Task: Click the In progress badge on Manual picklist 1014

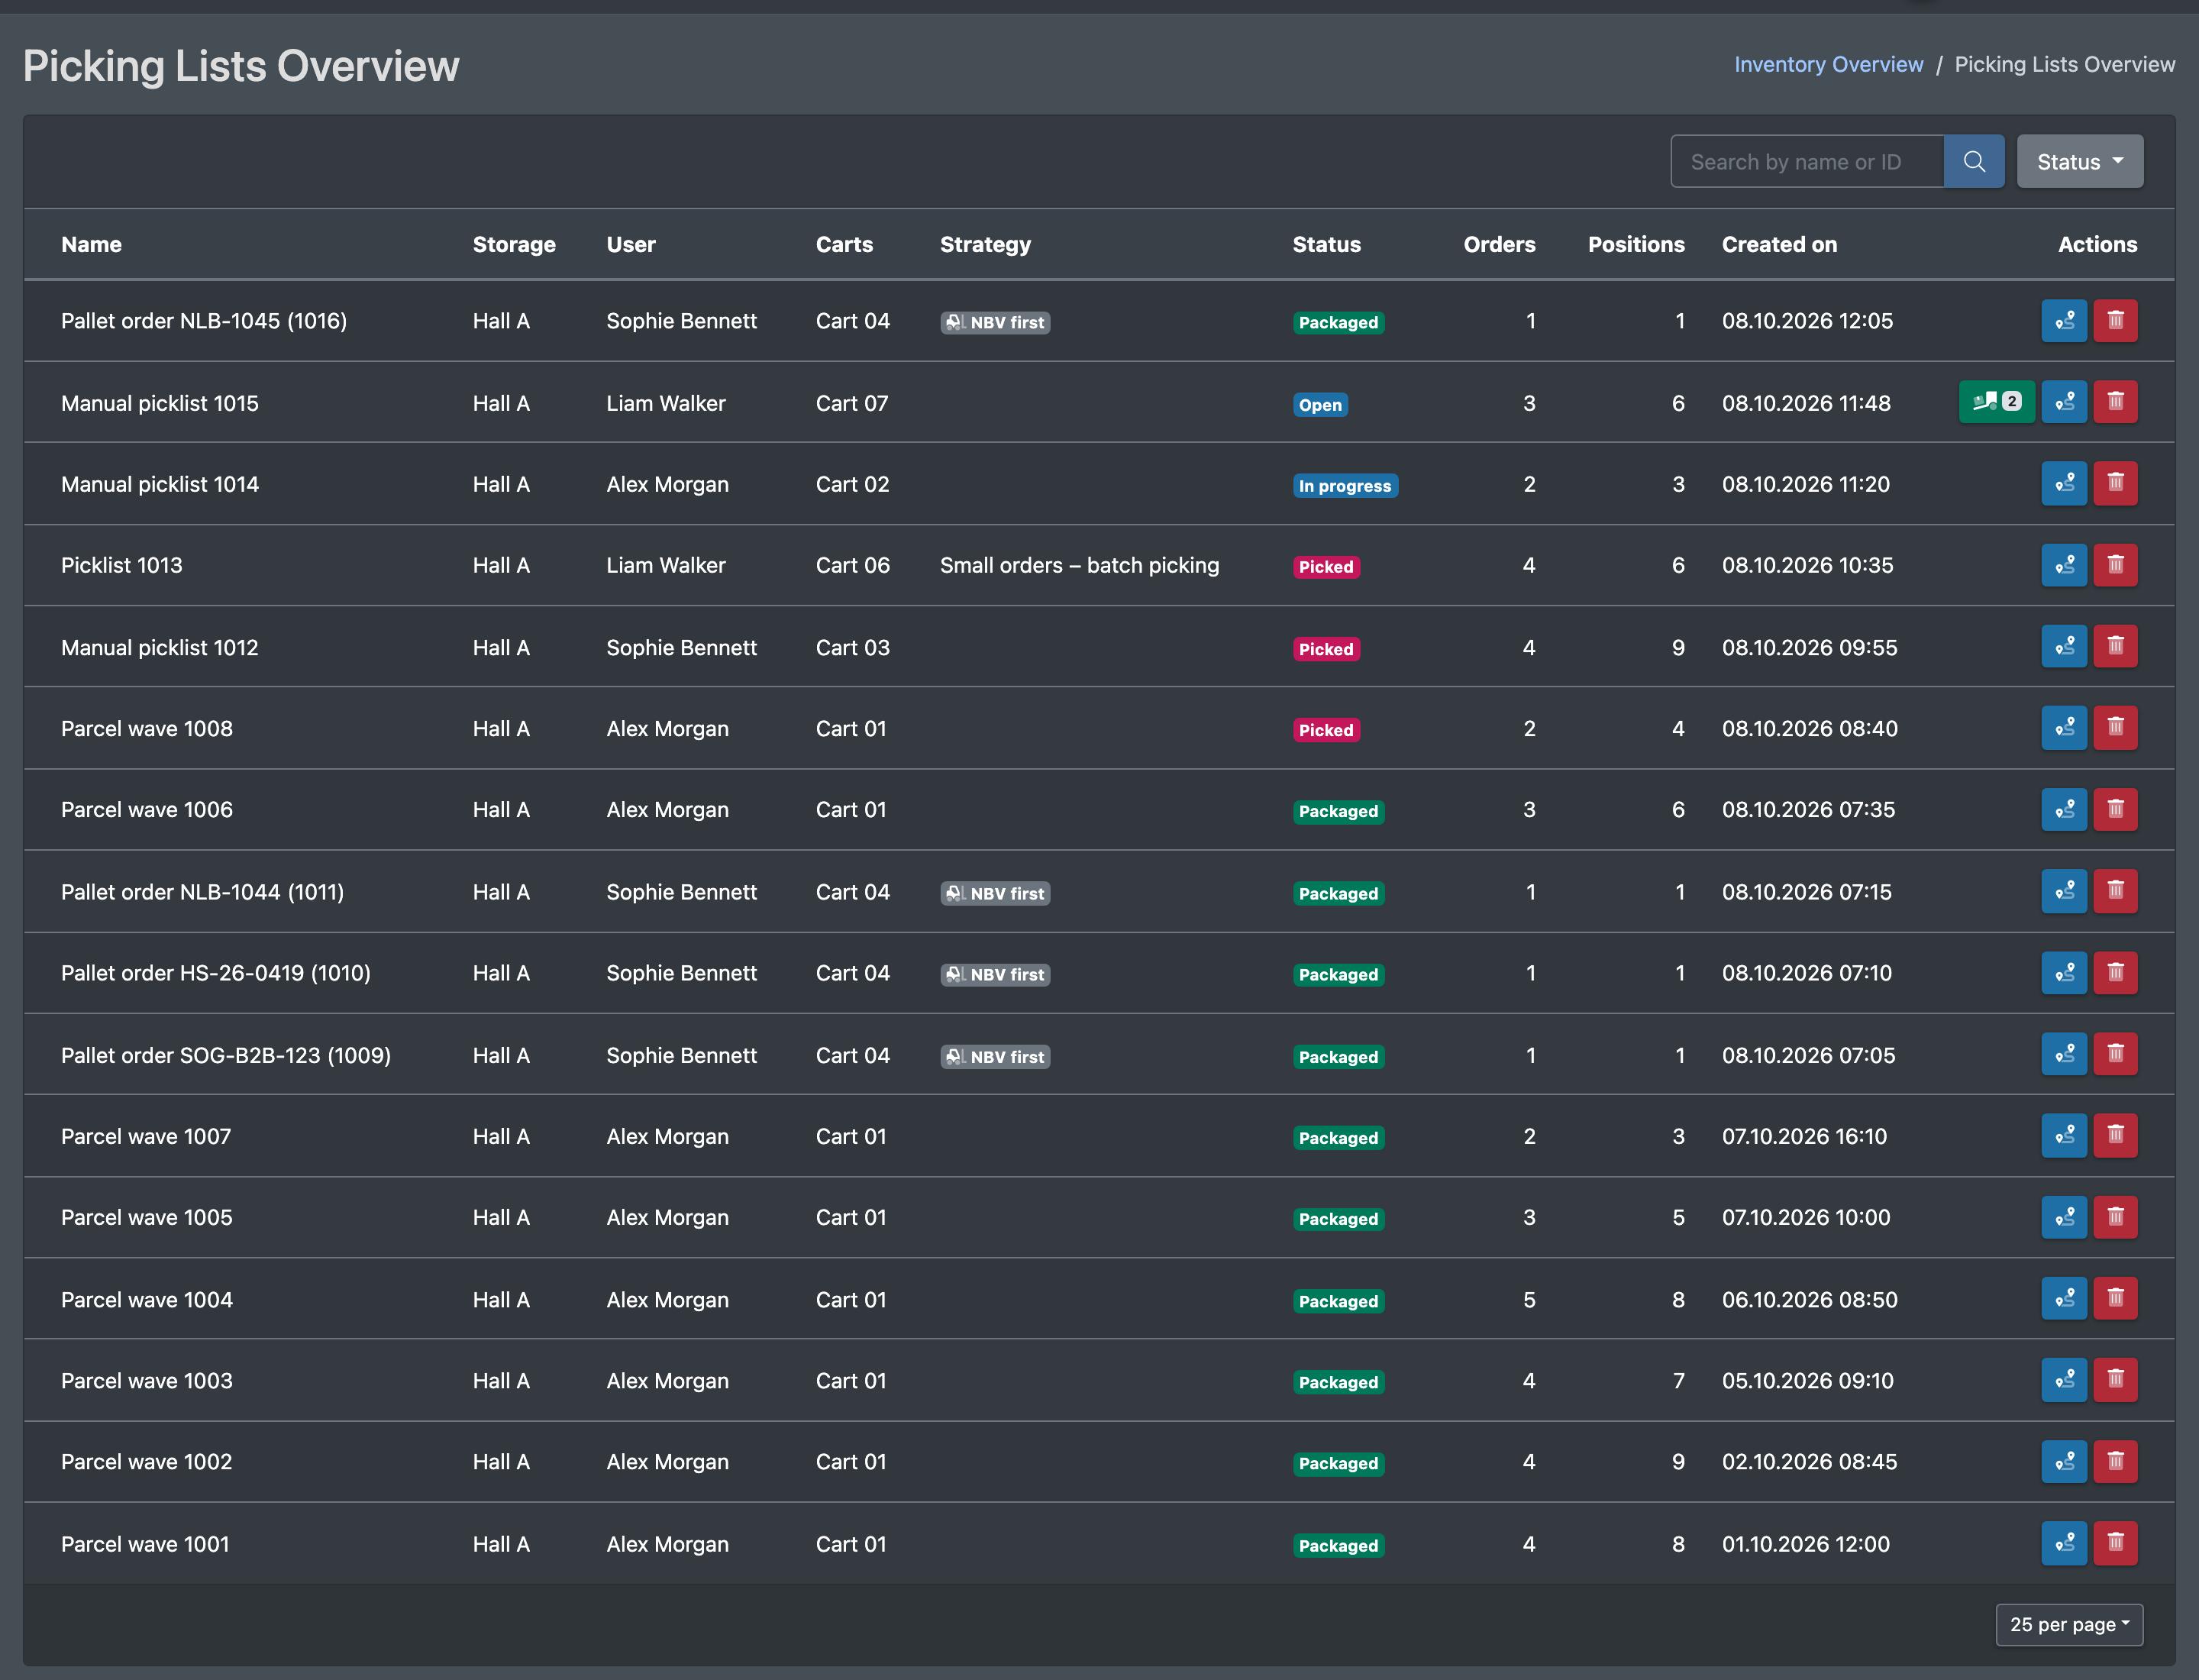Action: tap(1345, 486)
